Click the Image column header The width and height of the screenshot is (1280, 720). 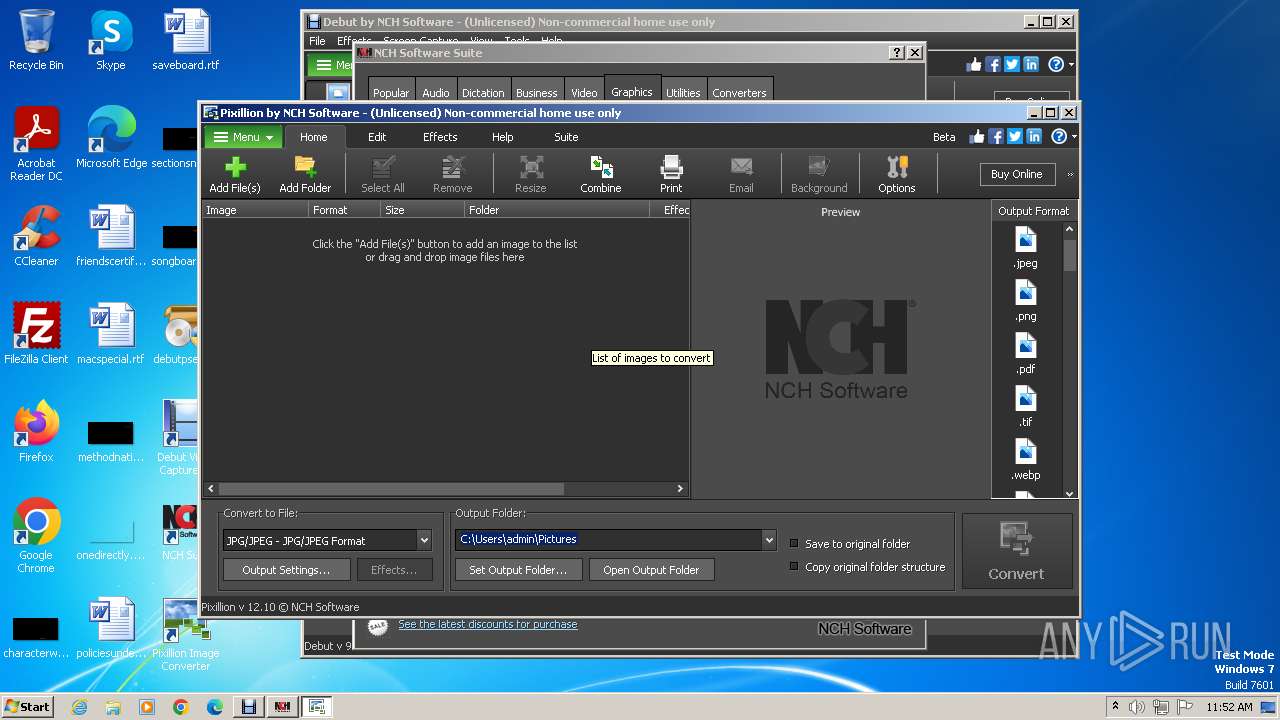coord(255,210)
